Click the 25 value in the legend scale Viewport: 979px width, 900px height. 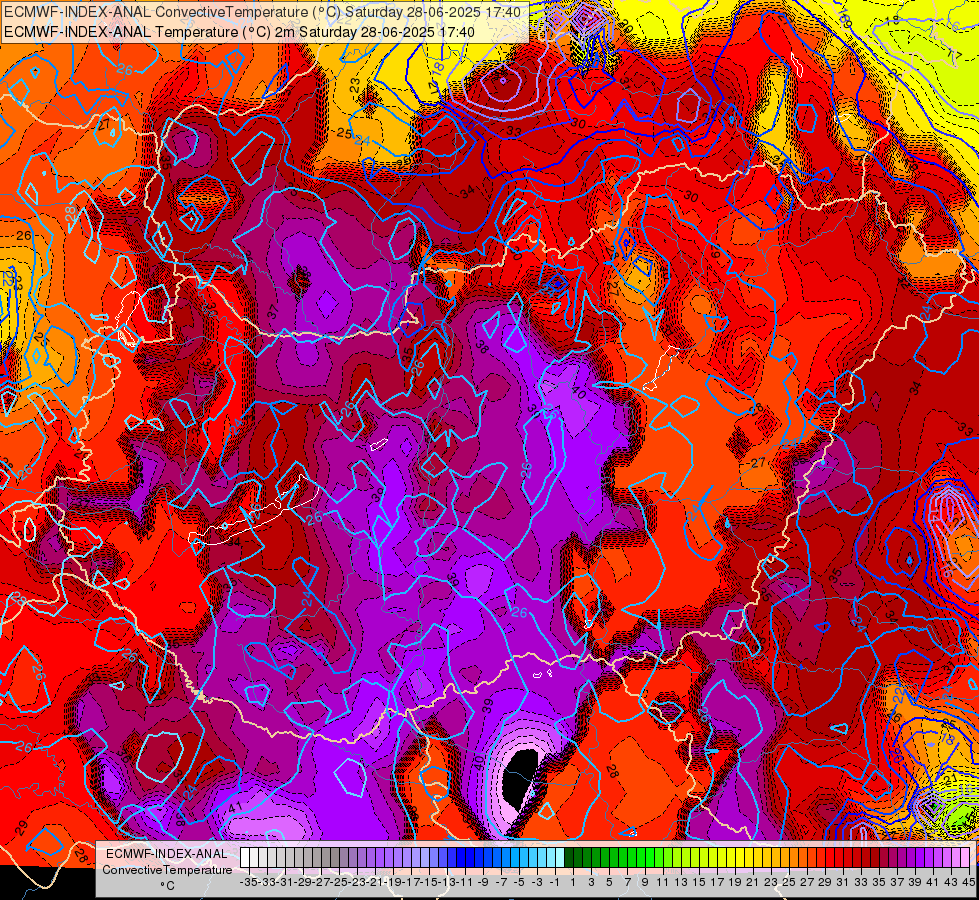789,883
